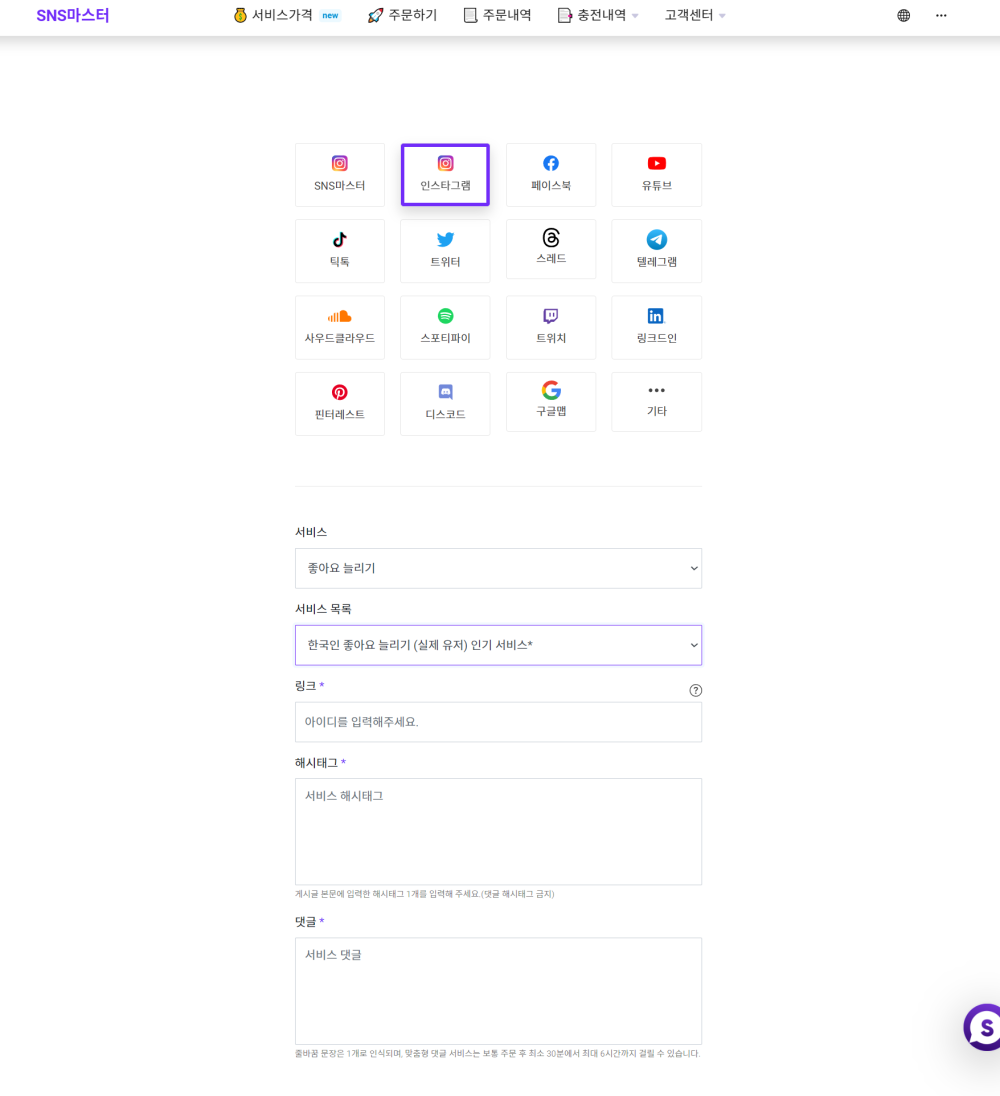Open the 스레드 category

(551, 249)
